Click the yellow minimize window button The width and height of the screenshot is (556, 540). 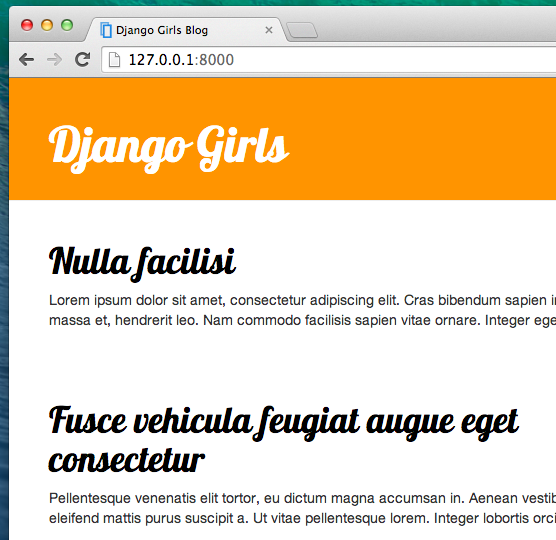coord(47,26)
